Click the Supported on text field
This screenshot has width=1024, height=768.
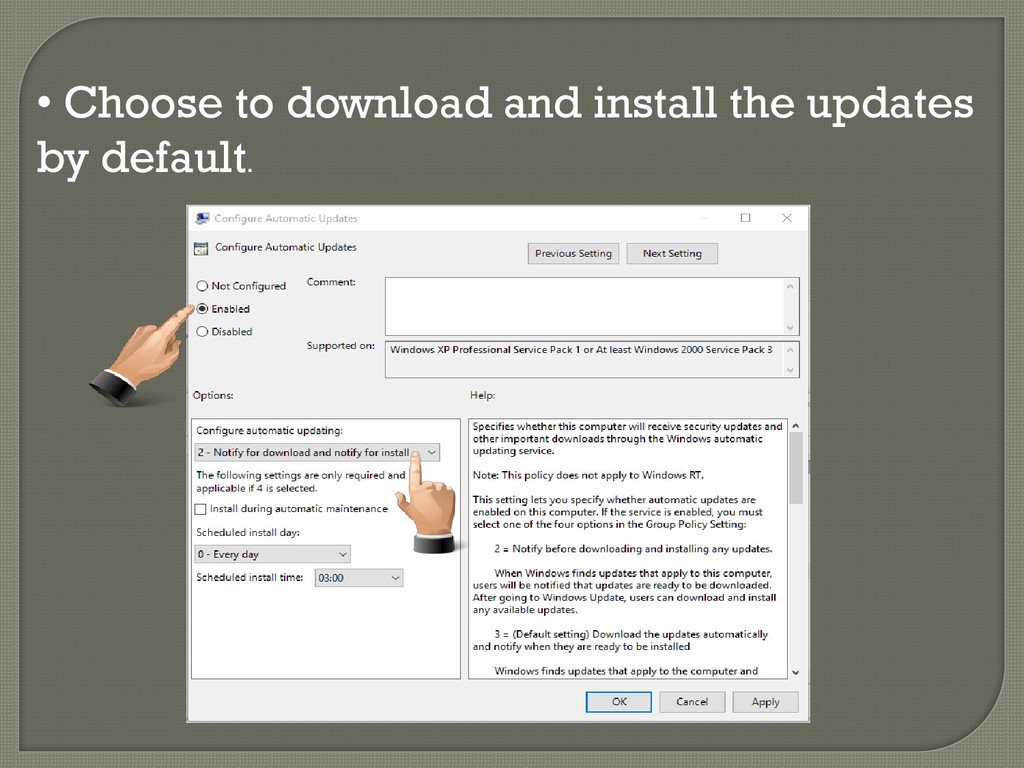tap(584, 359)
